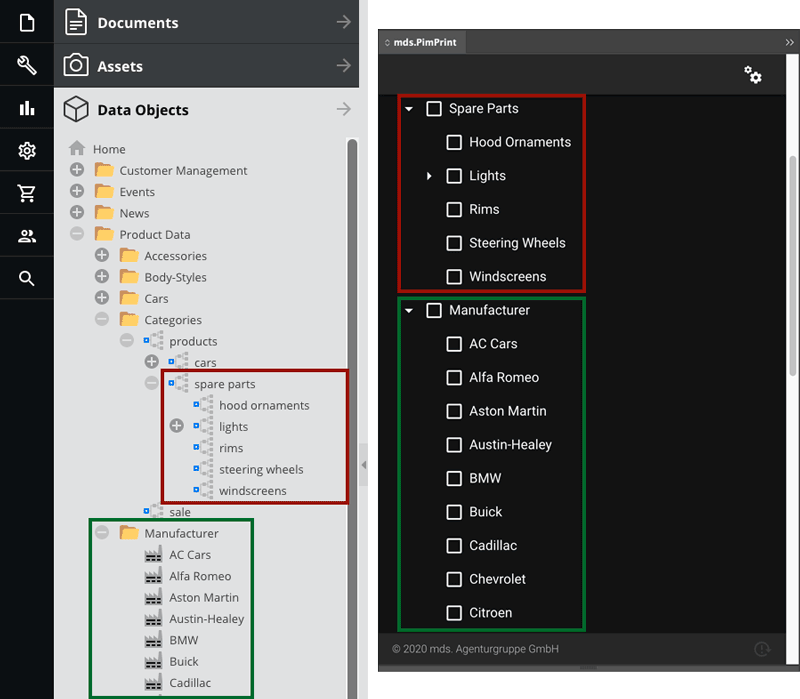This screenshot has height=699, width=800.
Task: Collapse the Product Data folder
Action: tap(77, 234)
